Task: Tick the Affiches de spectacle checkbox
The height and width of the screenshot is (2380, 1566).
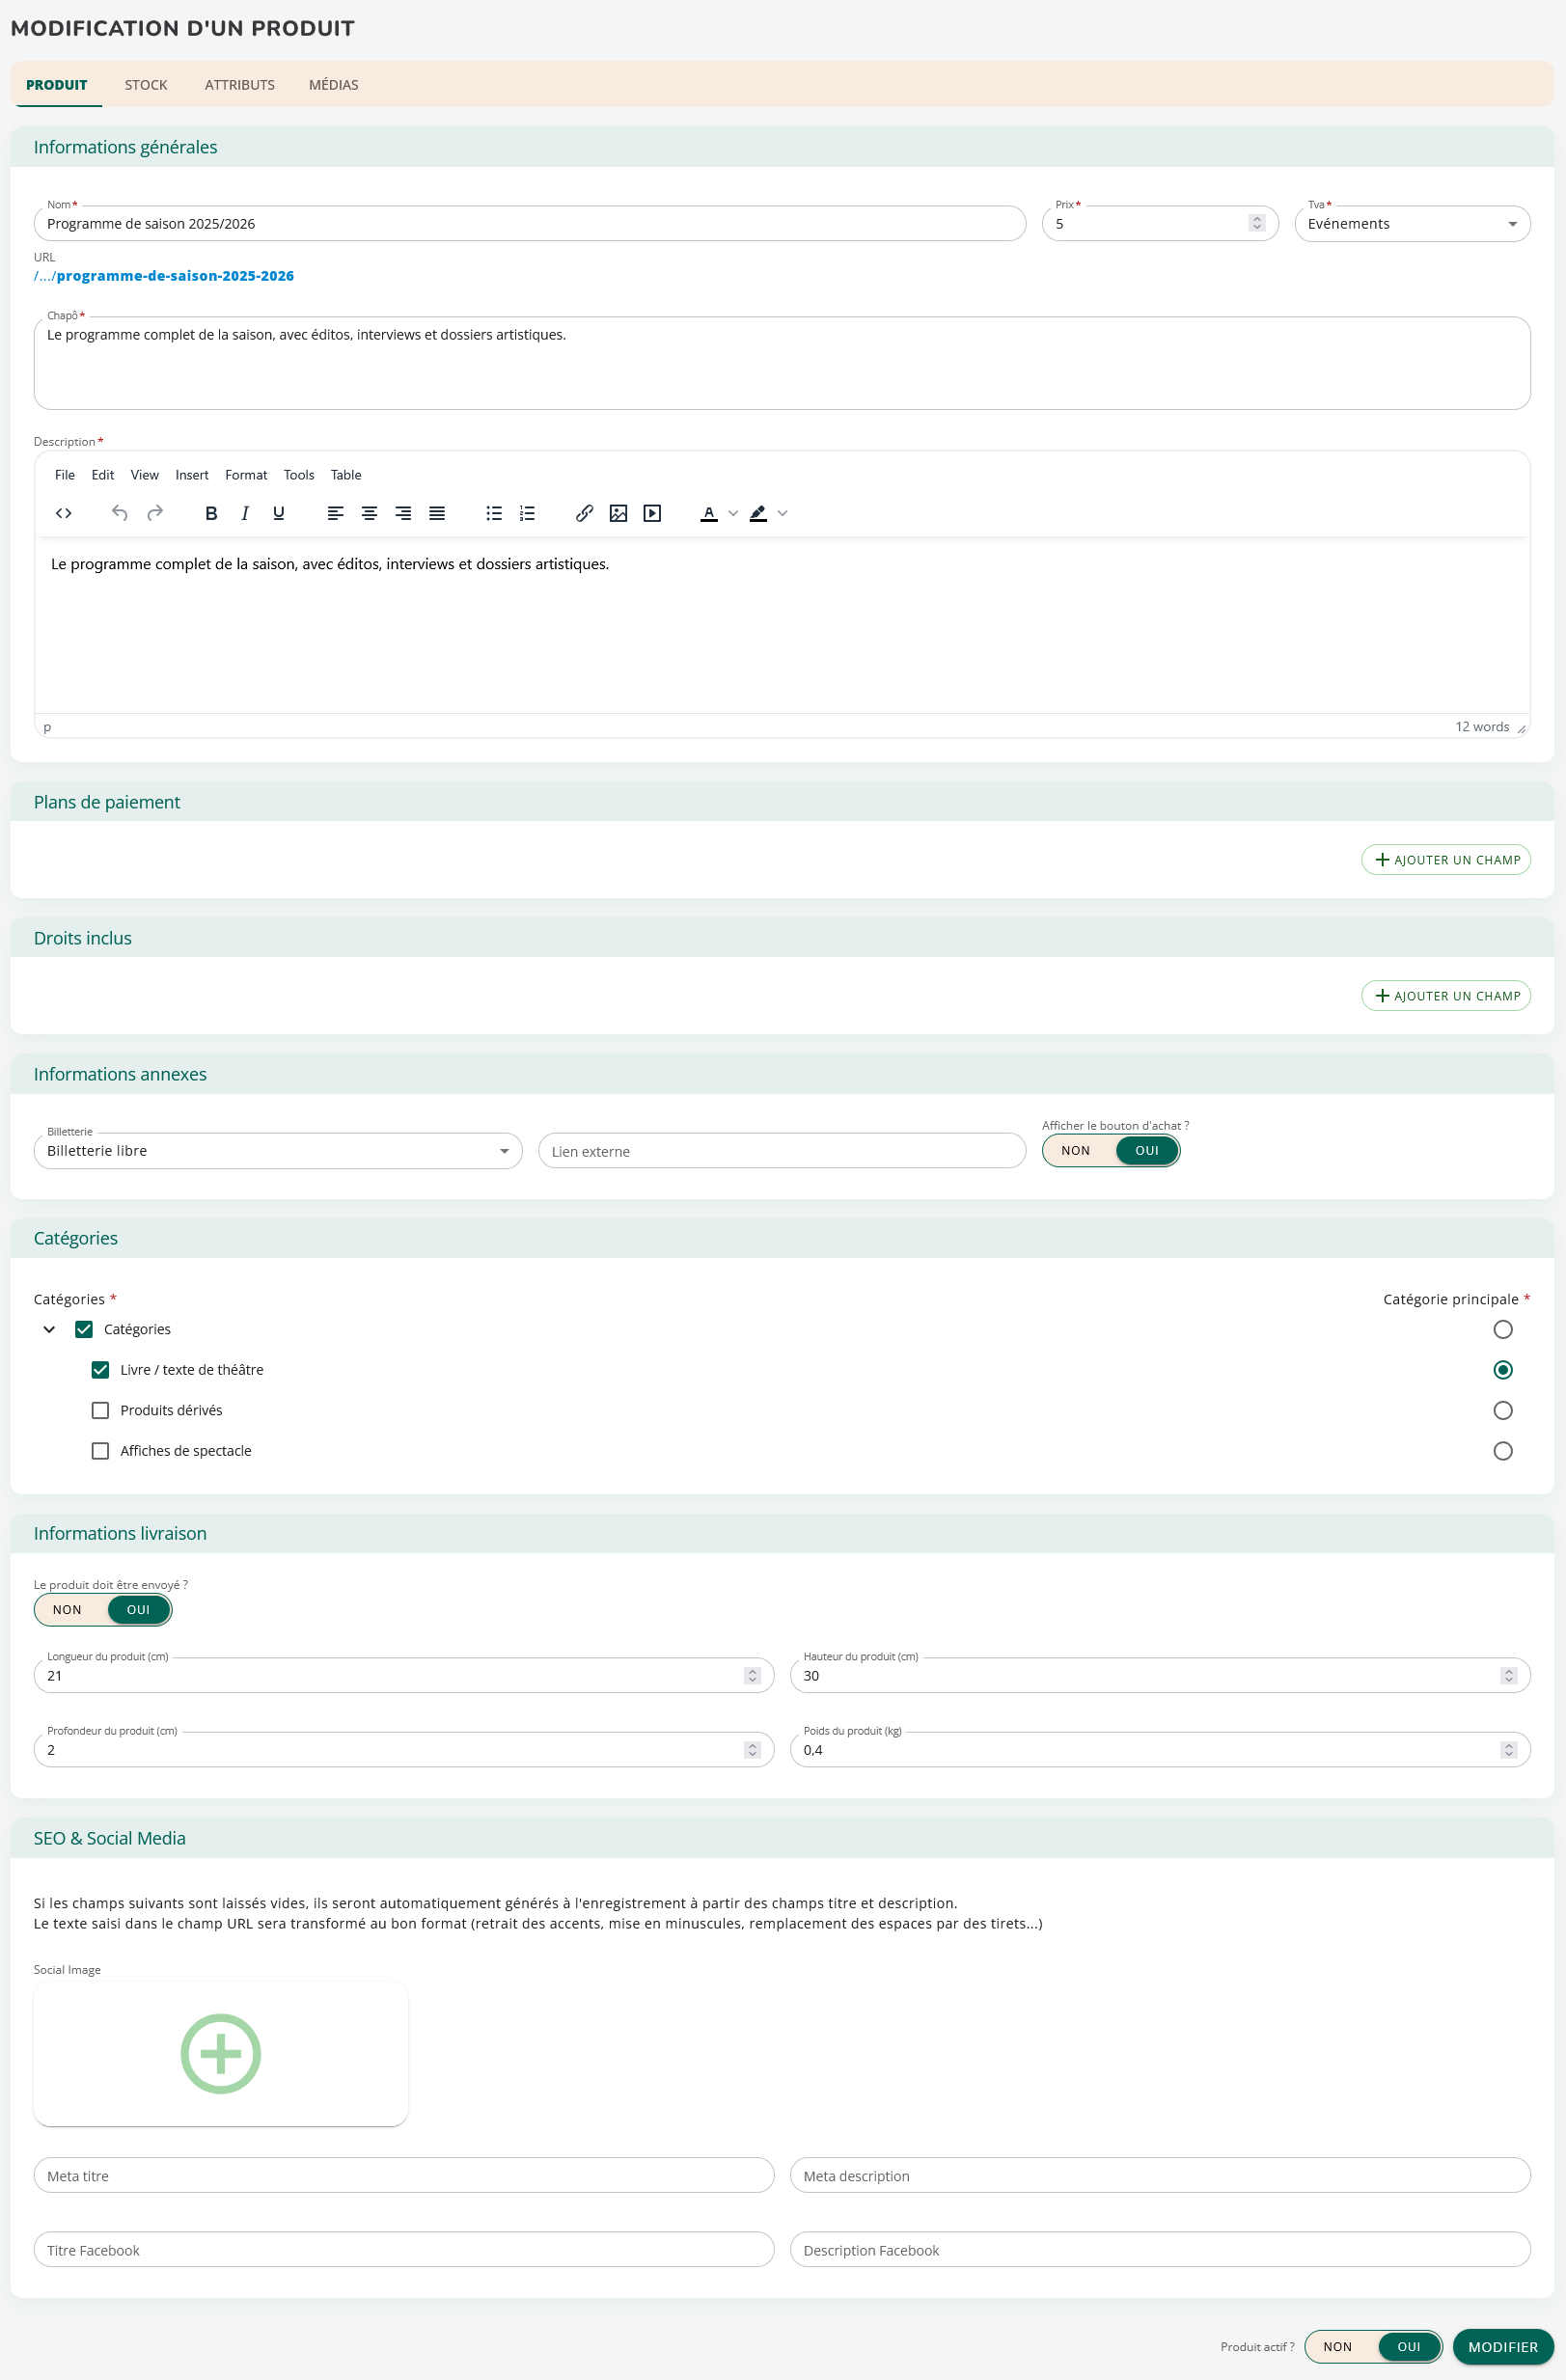Action: point(100,1450)
